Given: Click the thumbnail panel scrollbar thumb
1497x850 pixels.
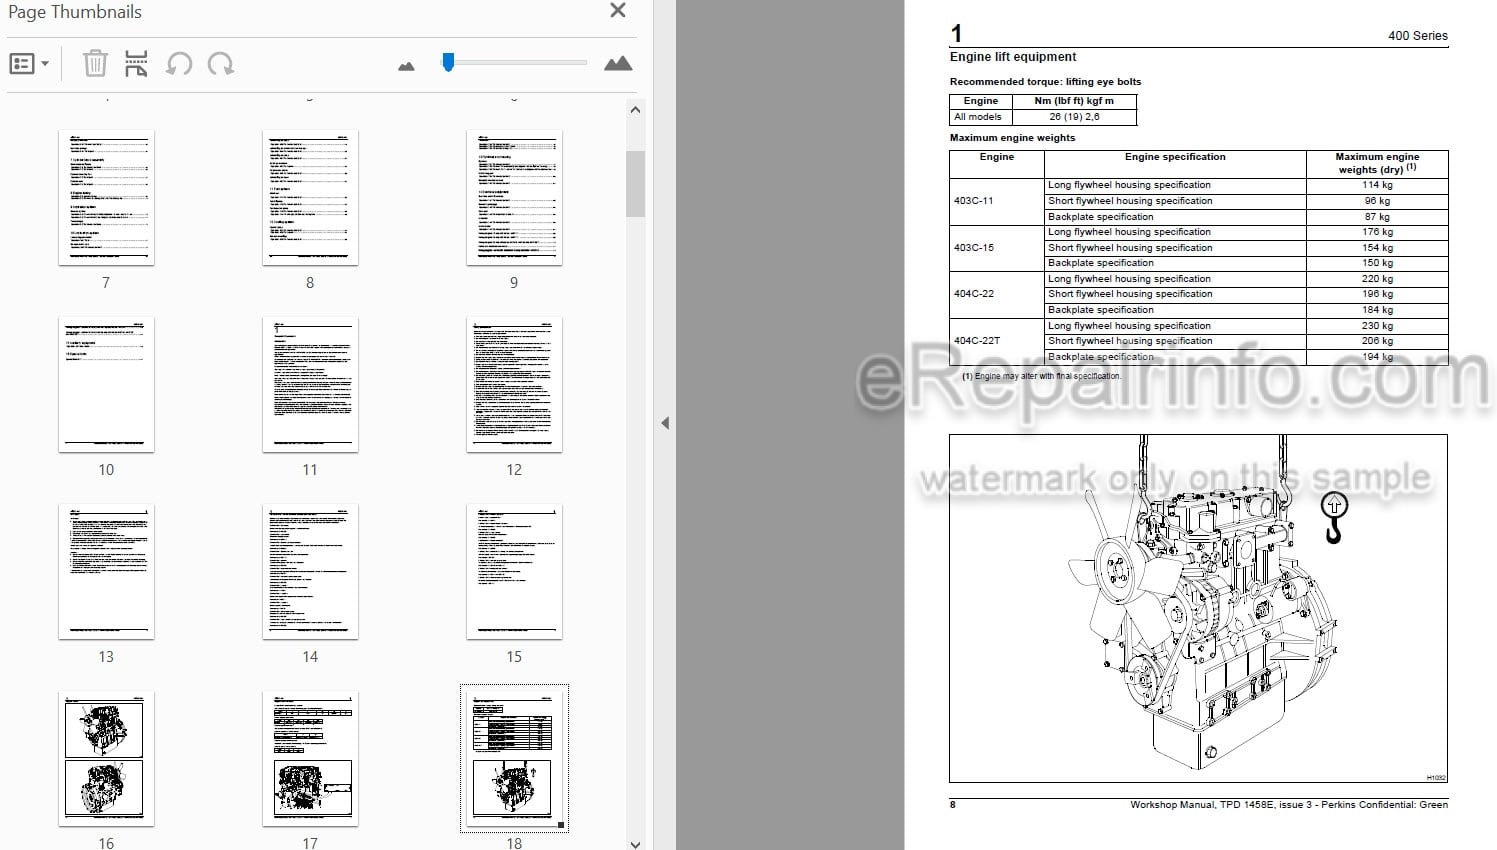Looking at the screenshot, I should coord(636,184).
